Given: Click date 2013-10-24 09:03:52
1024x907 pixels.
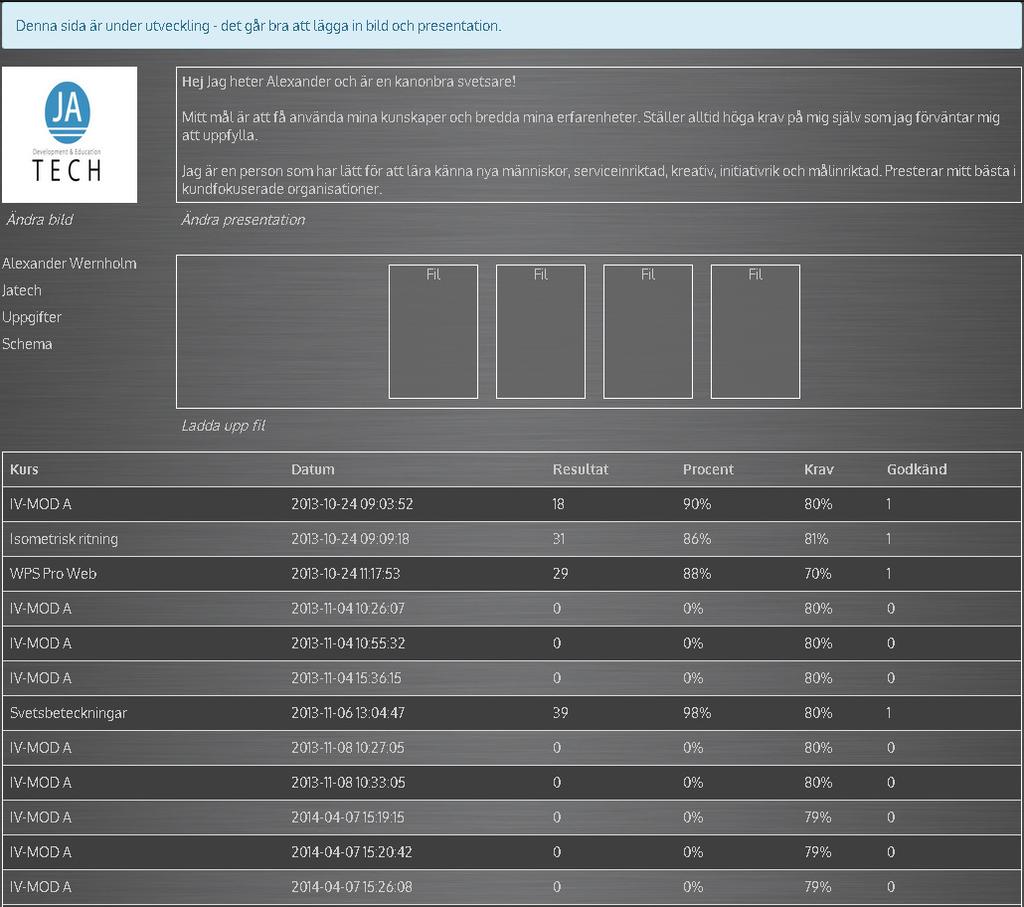Looking at the screenshot, I should click(x=352, y=504).
